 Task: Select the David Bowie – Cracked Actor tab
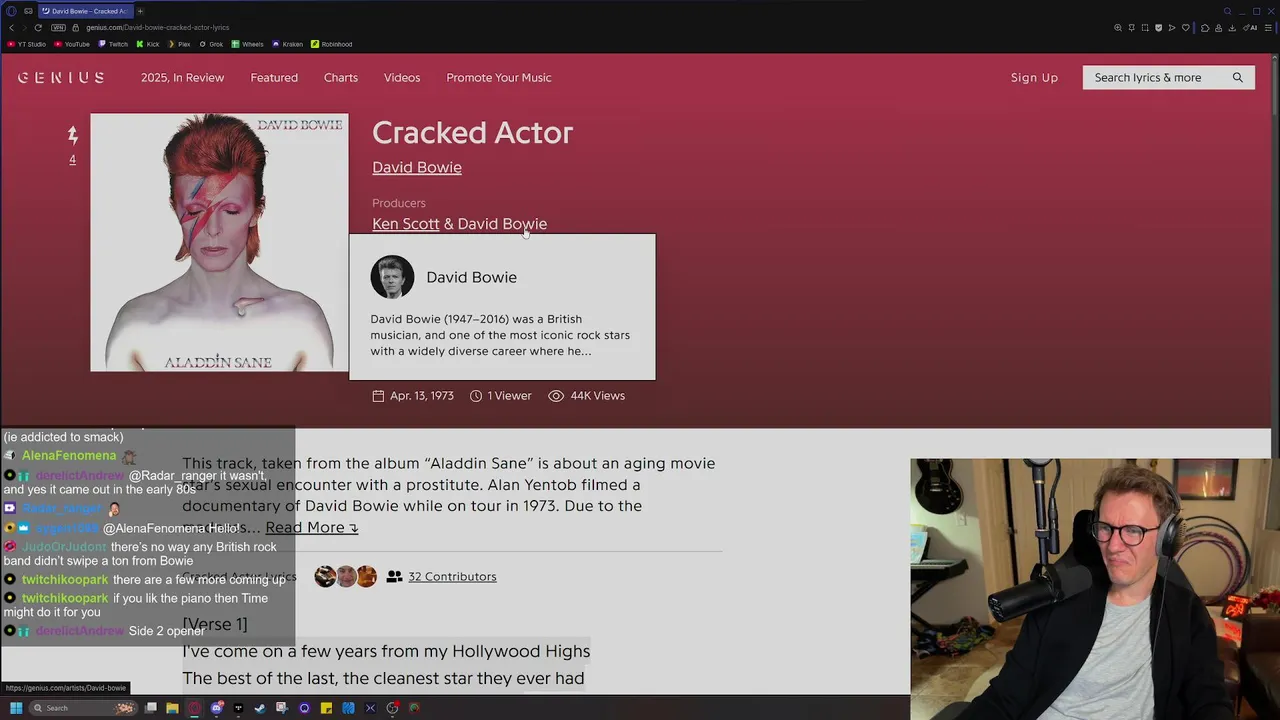point(86,11)
